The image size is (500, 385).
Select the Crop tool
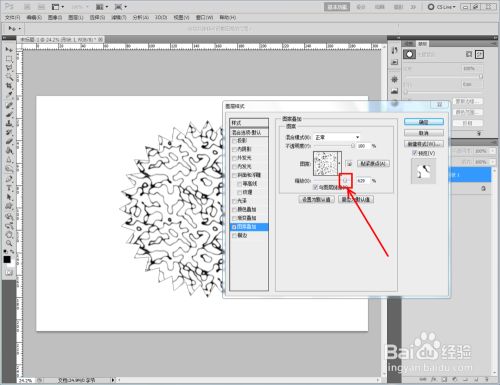(9, 86)
